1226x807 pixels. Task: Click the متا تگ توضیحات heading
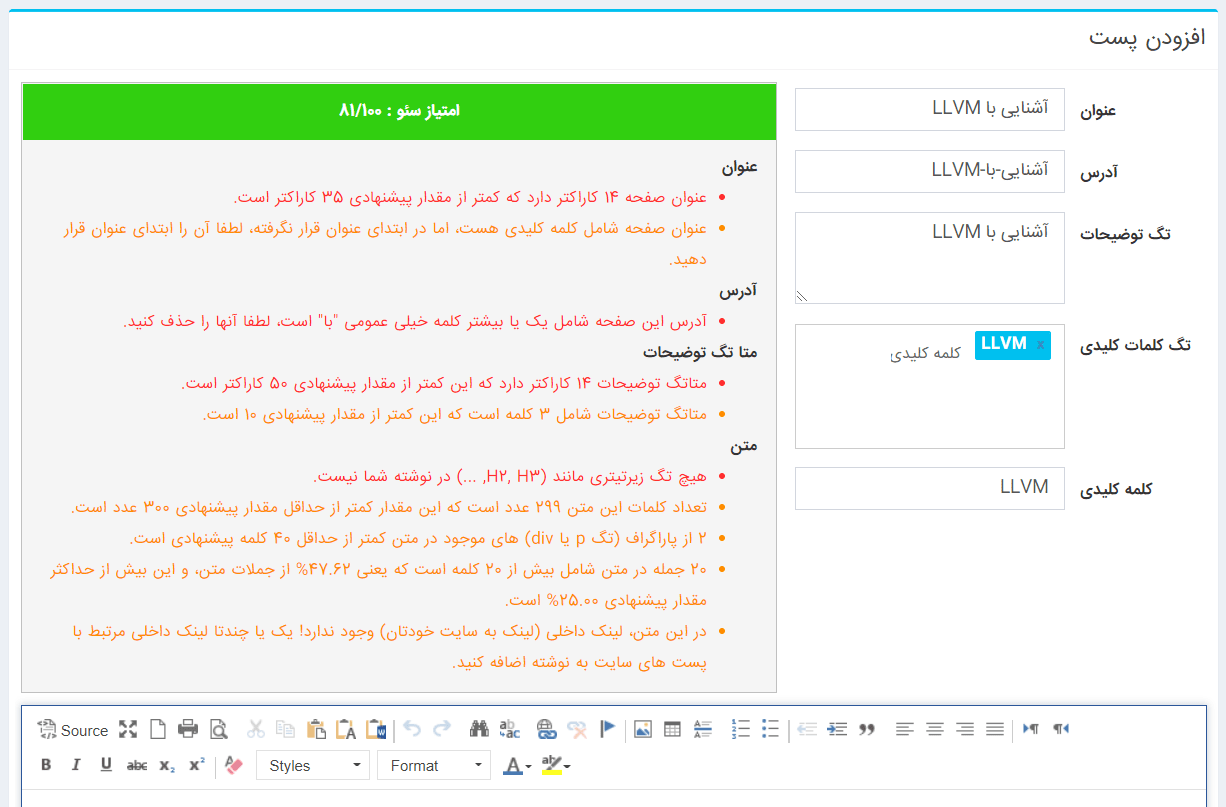coord(700,353)
